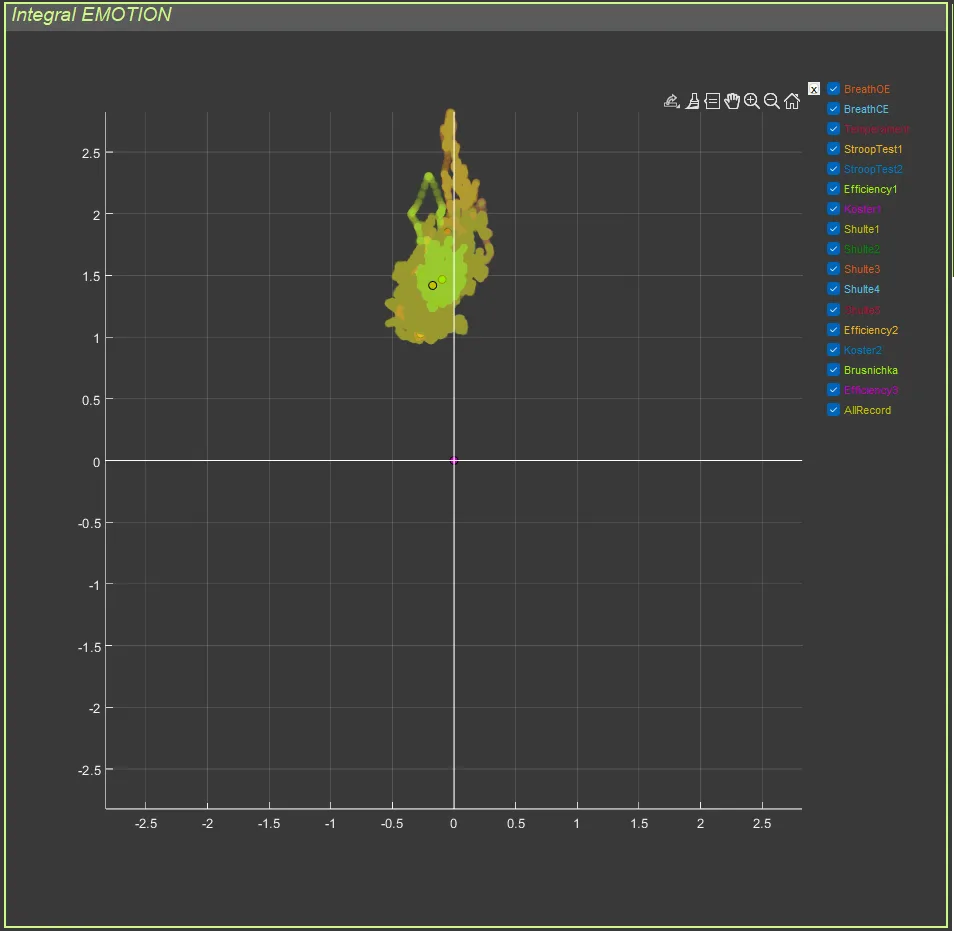Viewport: 954px width, 931px height.
Task: Enable the data tips tool
Action: coord(712,101)
